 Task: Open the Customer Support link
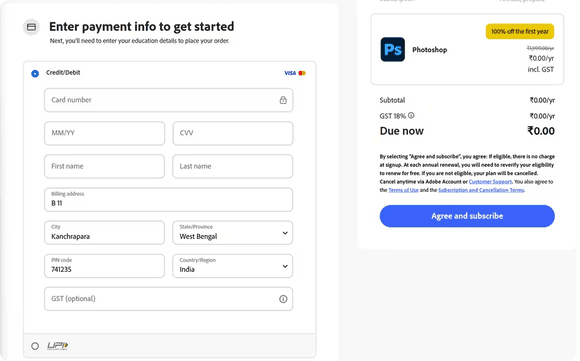pyautogui.click(x=490, y=182)
